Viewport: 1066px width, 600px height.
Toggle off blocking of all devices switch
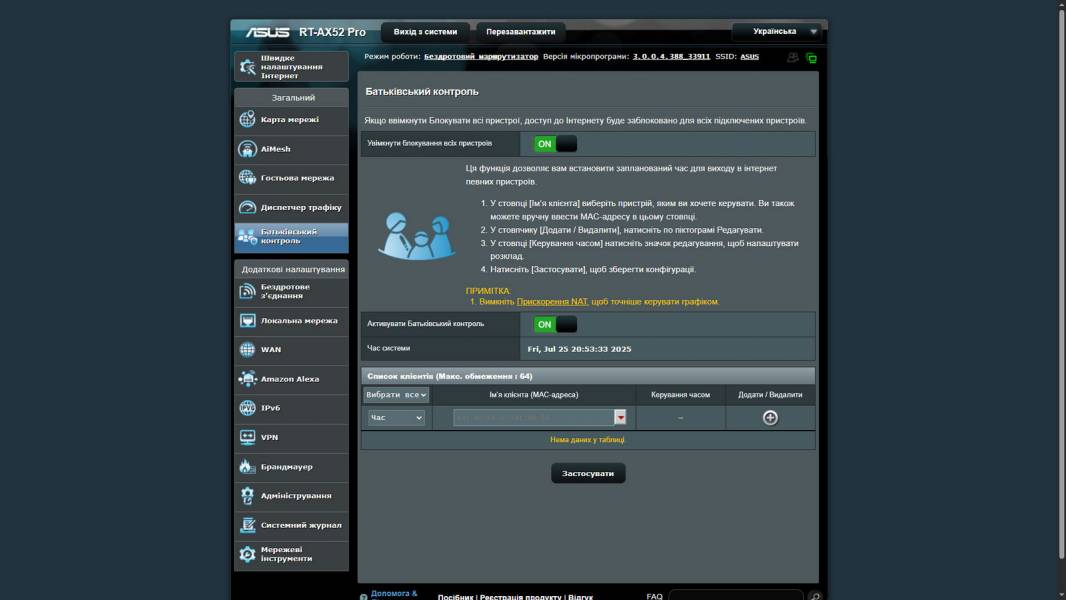(554, 144)
